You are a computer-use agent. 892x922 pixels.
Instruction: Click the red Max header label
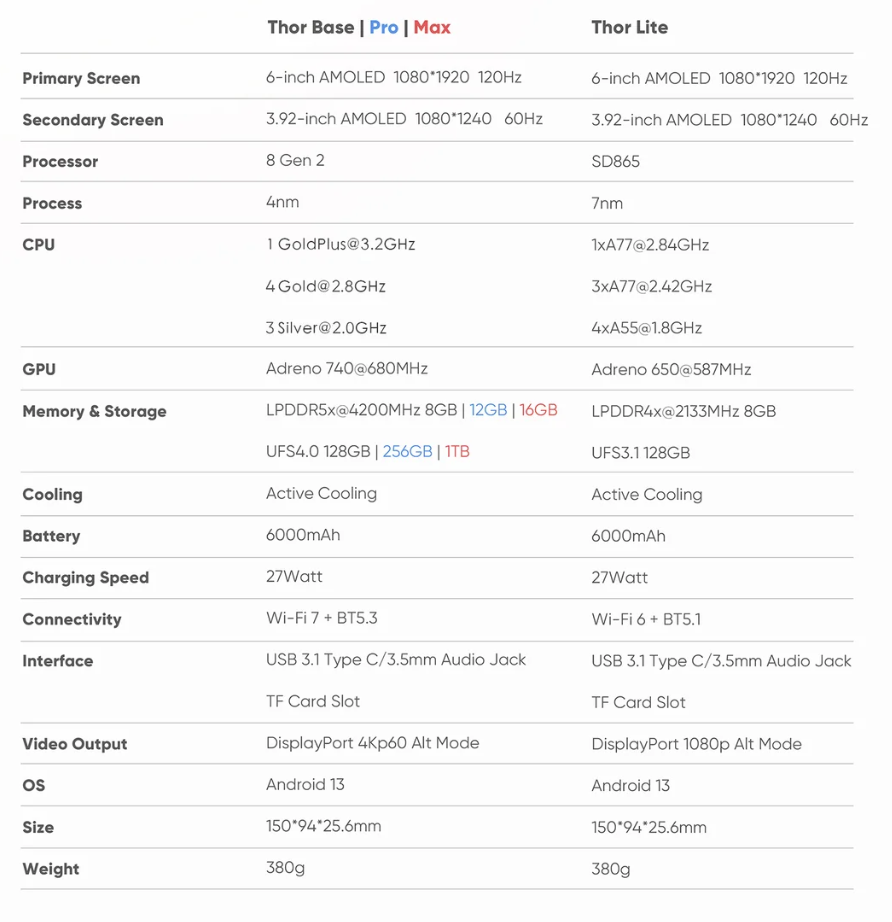point(432,28)
